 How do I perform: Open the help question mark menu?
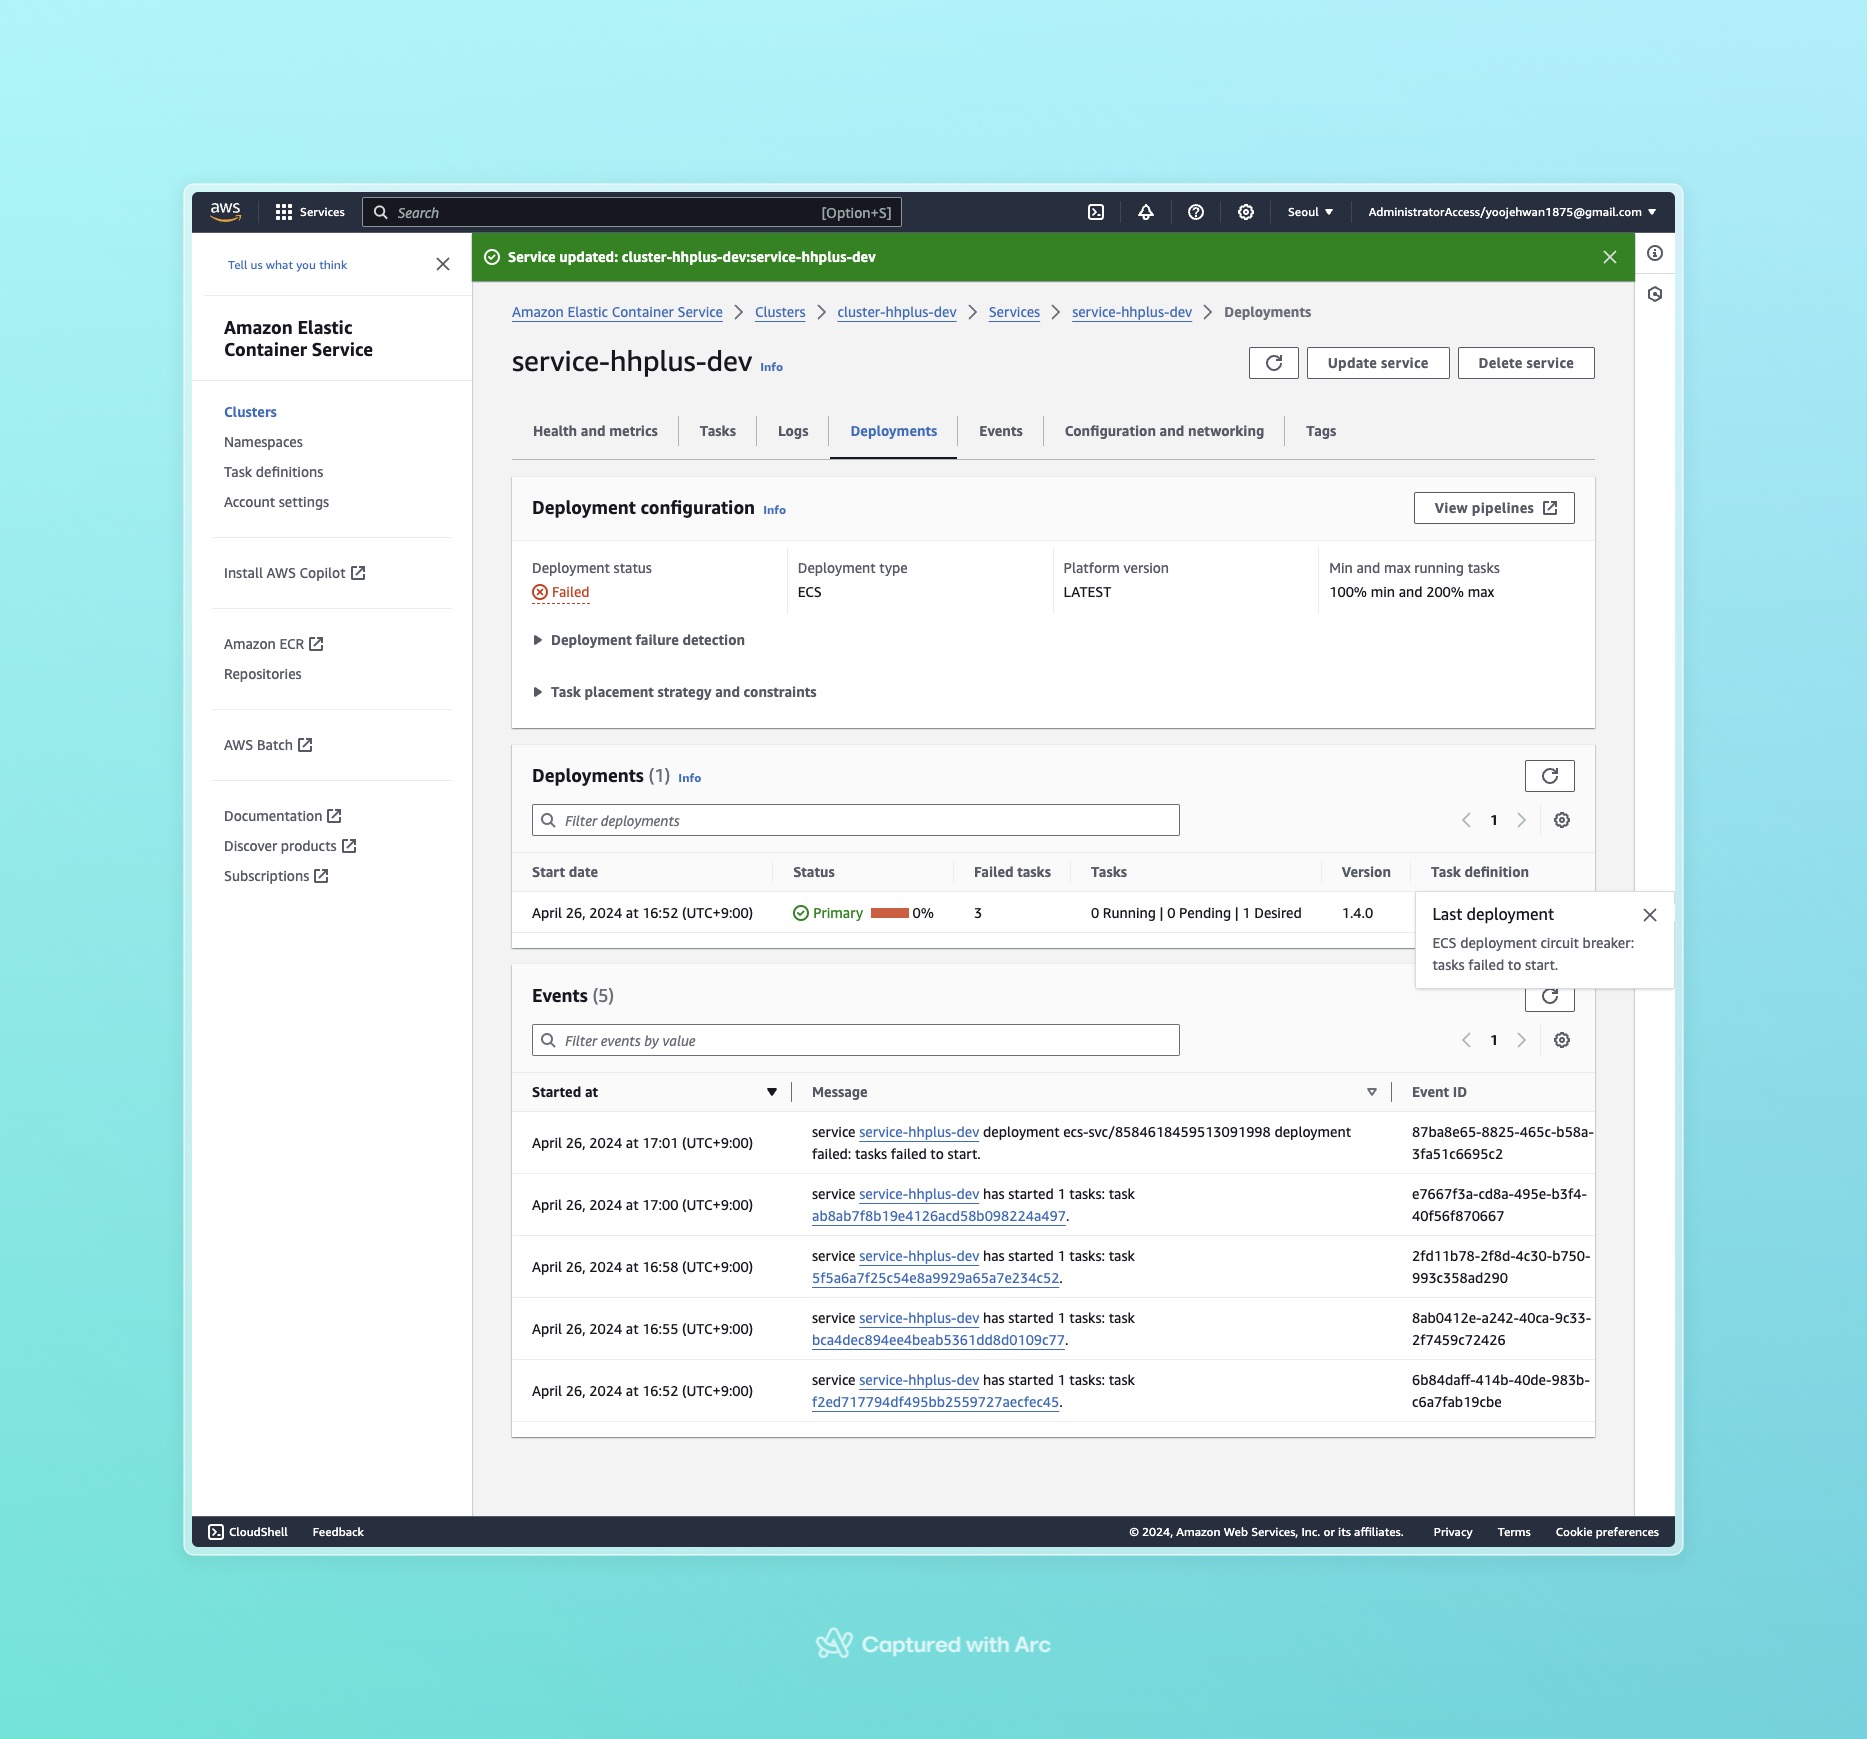1196,212
